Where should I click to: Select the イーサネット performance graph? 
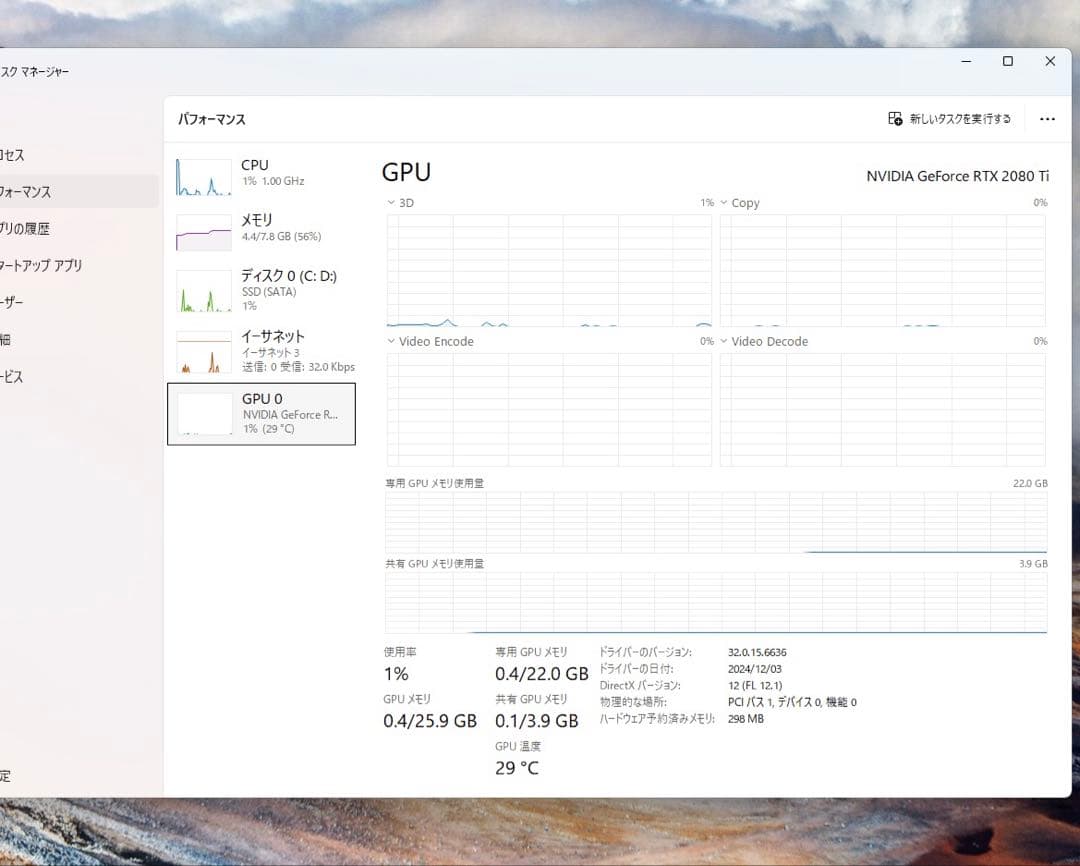point(260,350)
